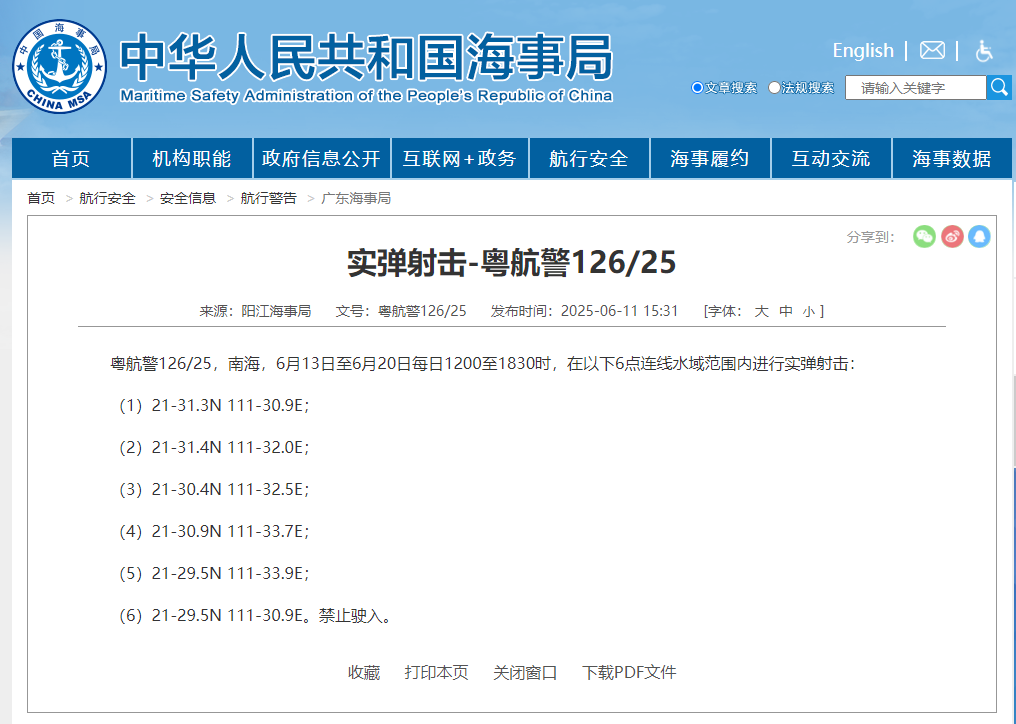
Task: Open the 航行安全 menu
Action: 589,158
